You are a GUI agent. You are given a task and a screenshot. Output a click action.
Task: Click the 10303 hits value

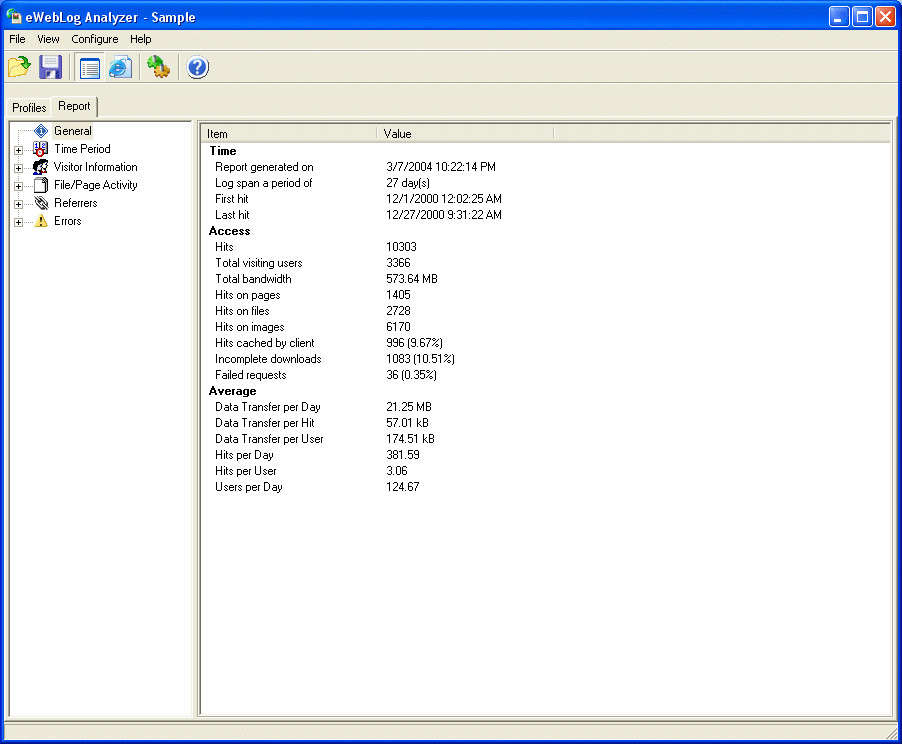tap(402, 247)
